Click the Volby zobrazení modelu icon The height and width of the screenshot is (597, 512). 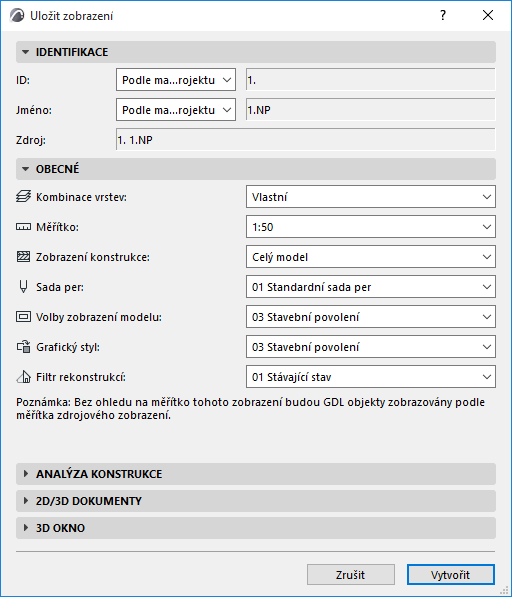[23, 317]
